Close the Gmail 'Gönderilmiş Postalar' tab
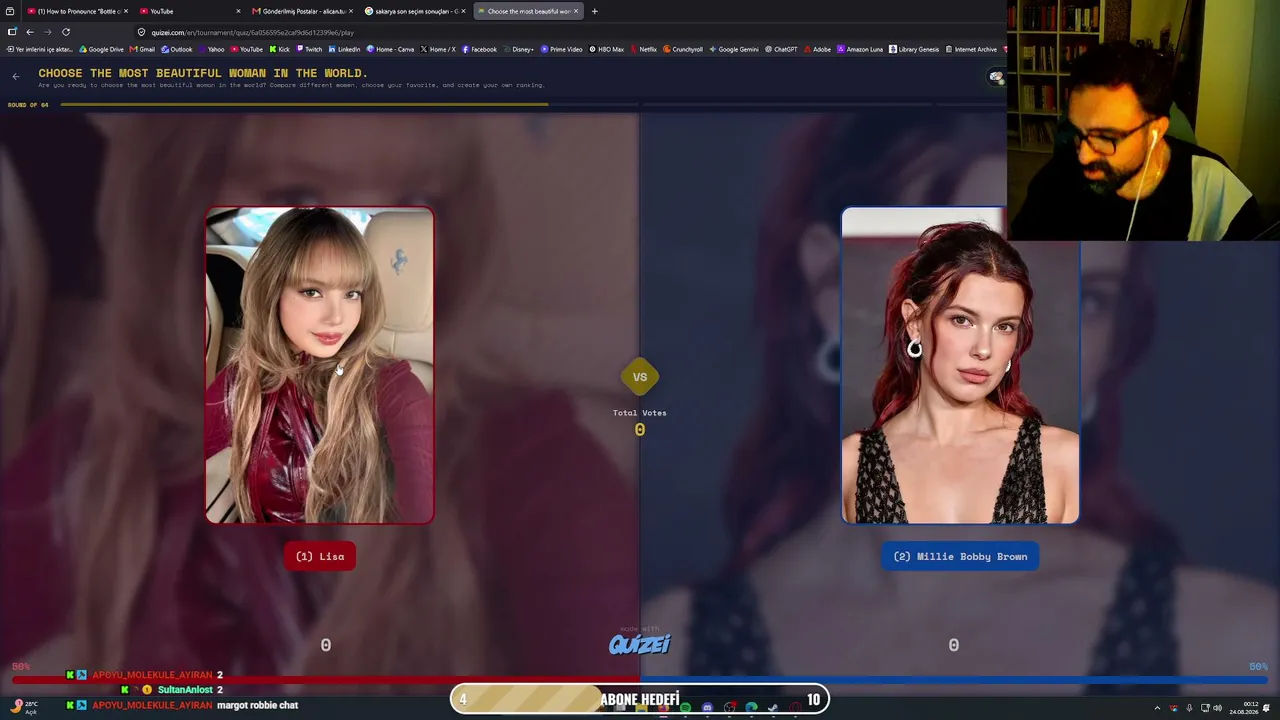The image size is (1280, 720). (x=351, y=11)
